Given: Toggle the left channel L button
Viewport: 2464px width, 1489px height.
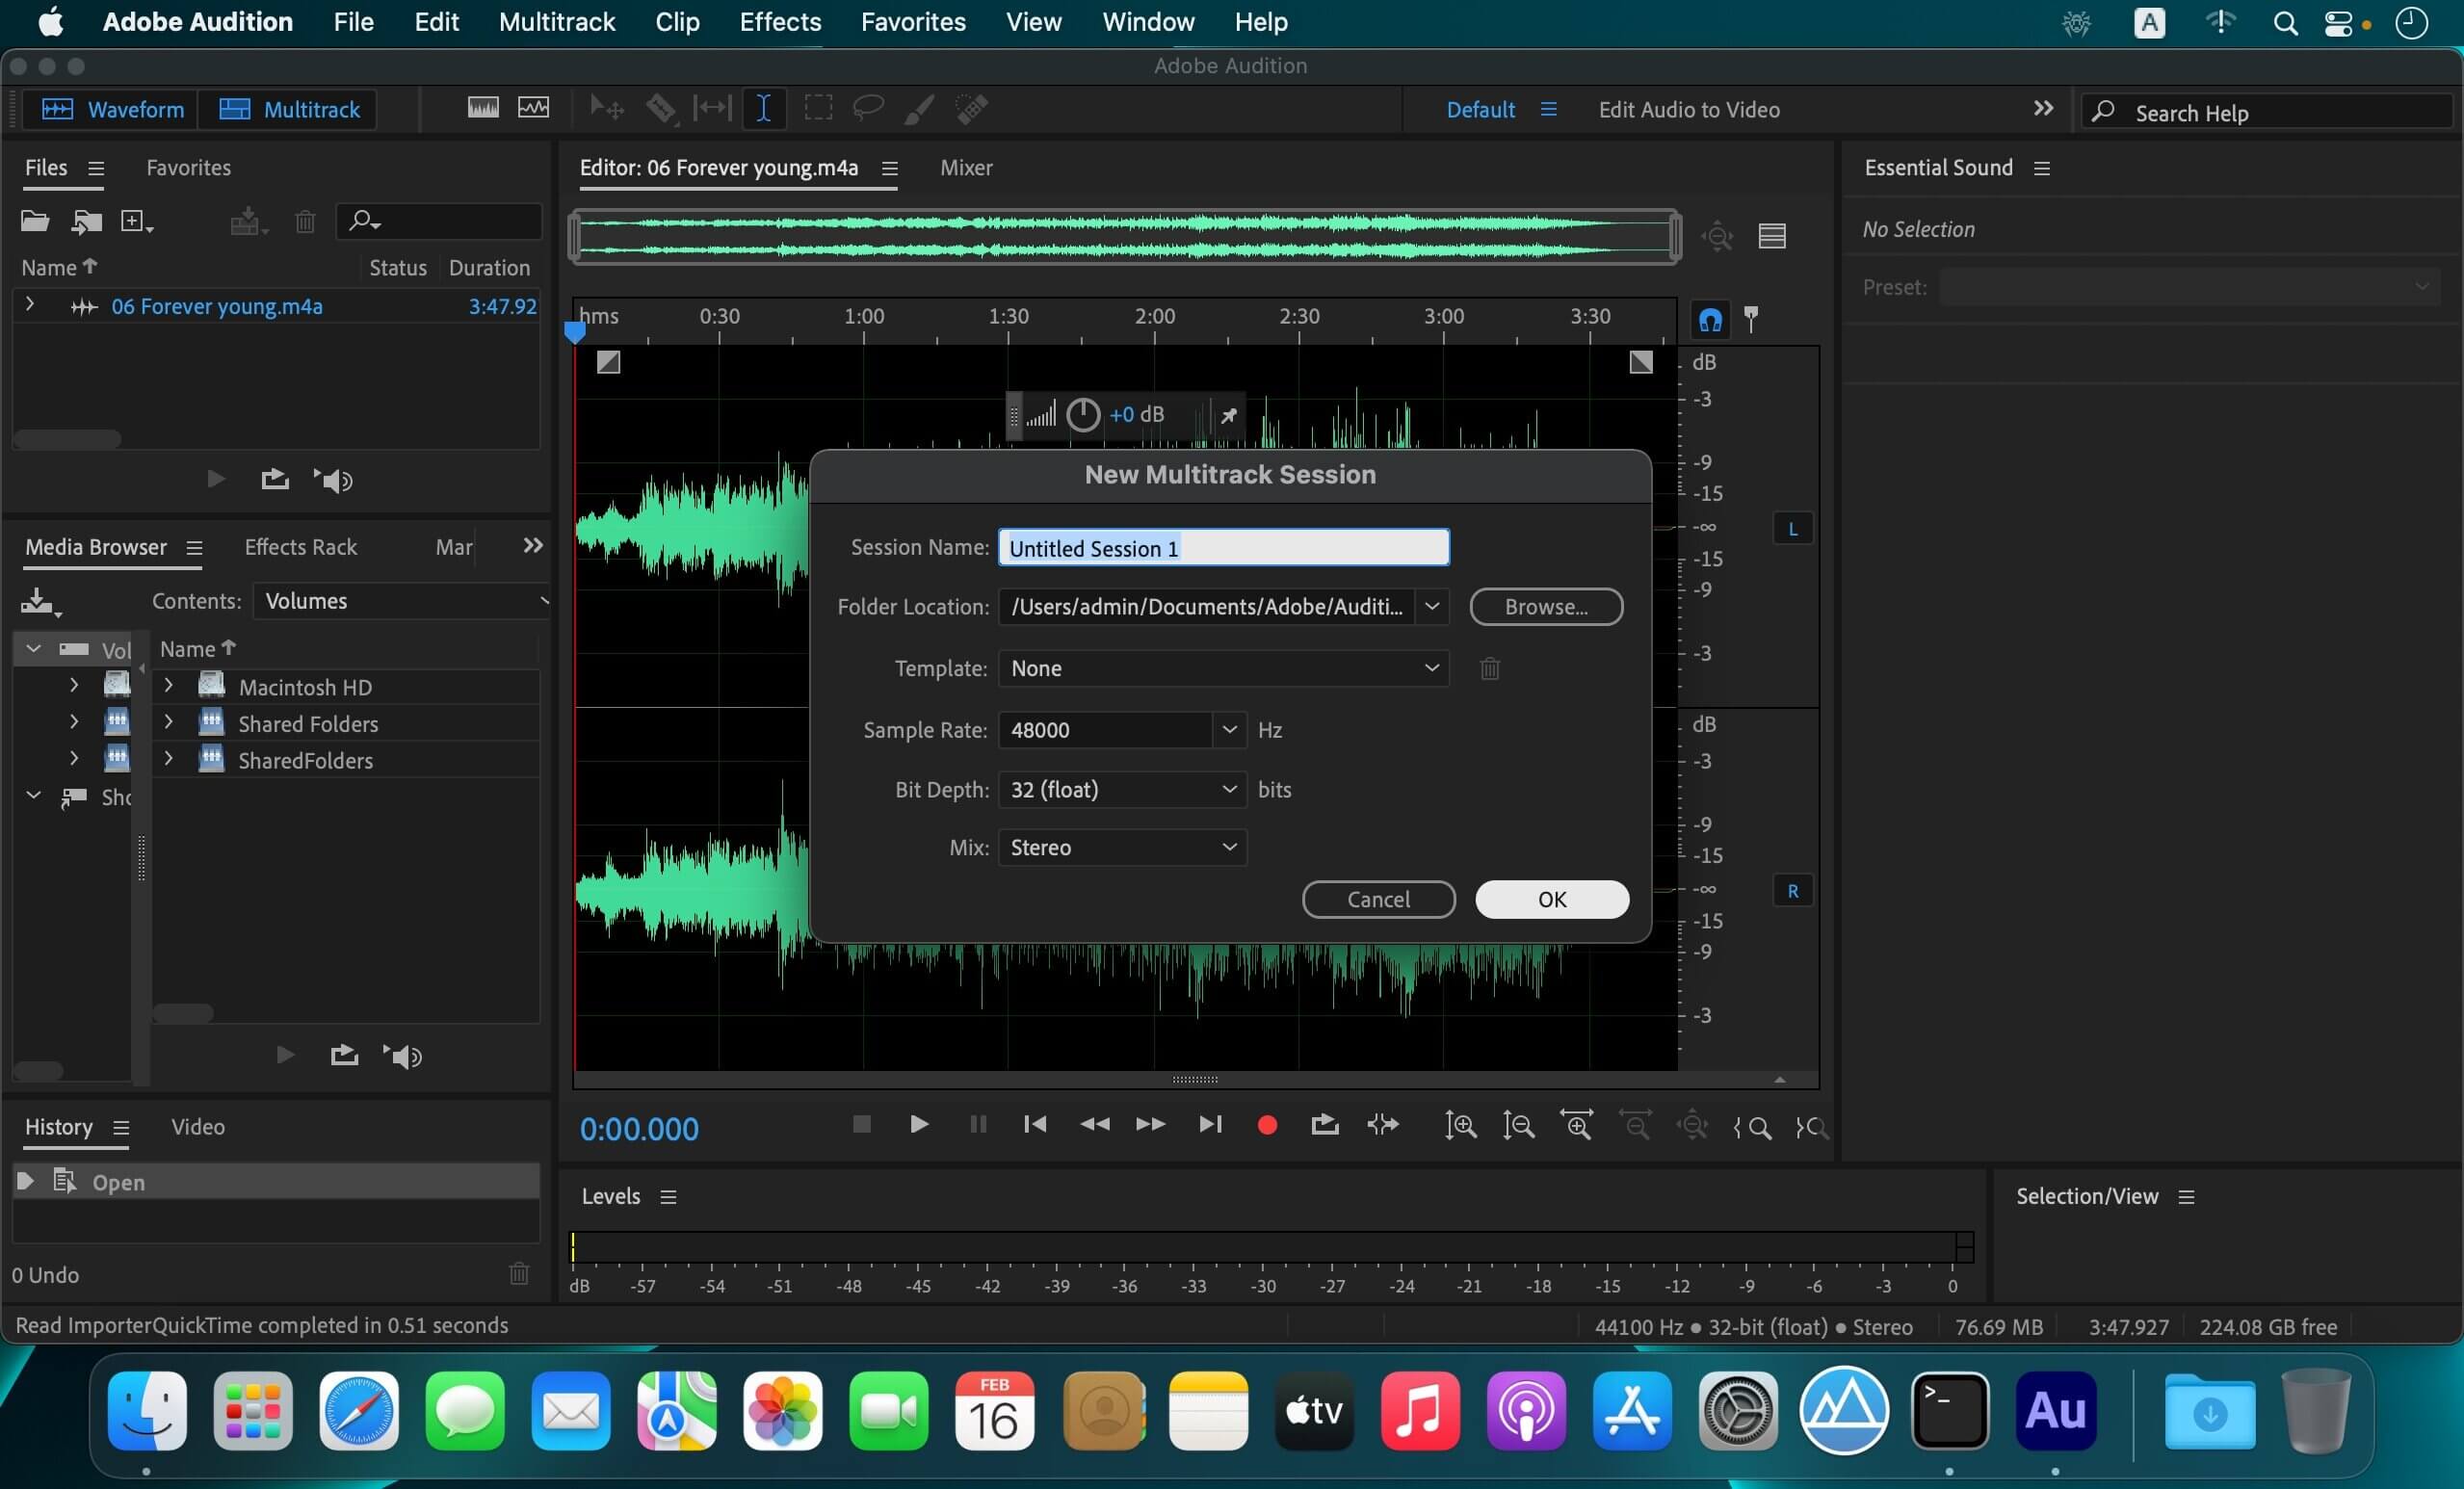Looking at the screenshot, I should [1793, 529].
